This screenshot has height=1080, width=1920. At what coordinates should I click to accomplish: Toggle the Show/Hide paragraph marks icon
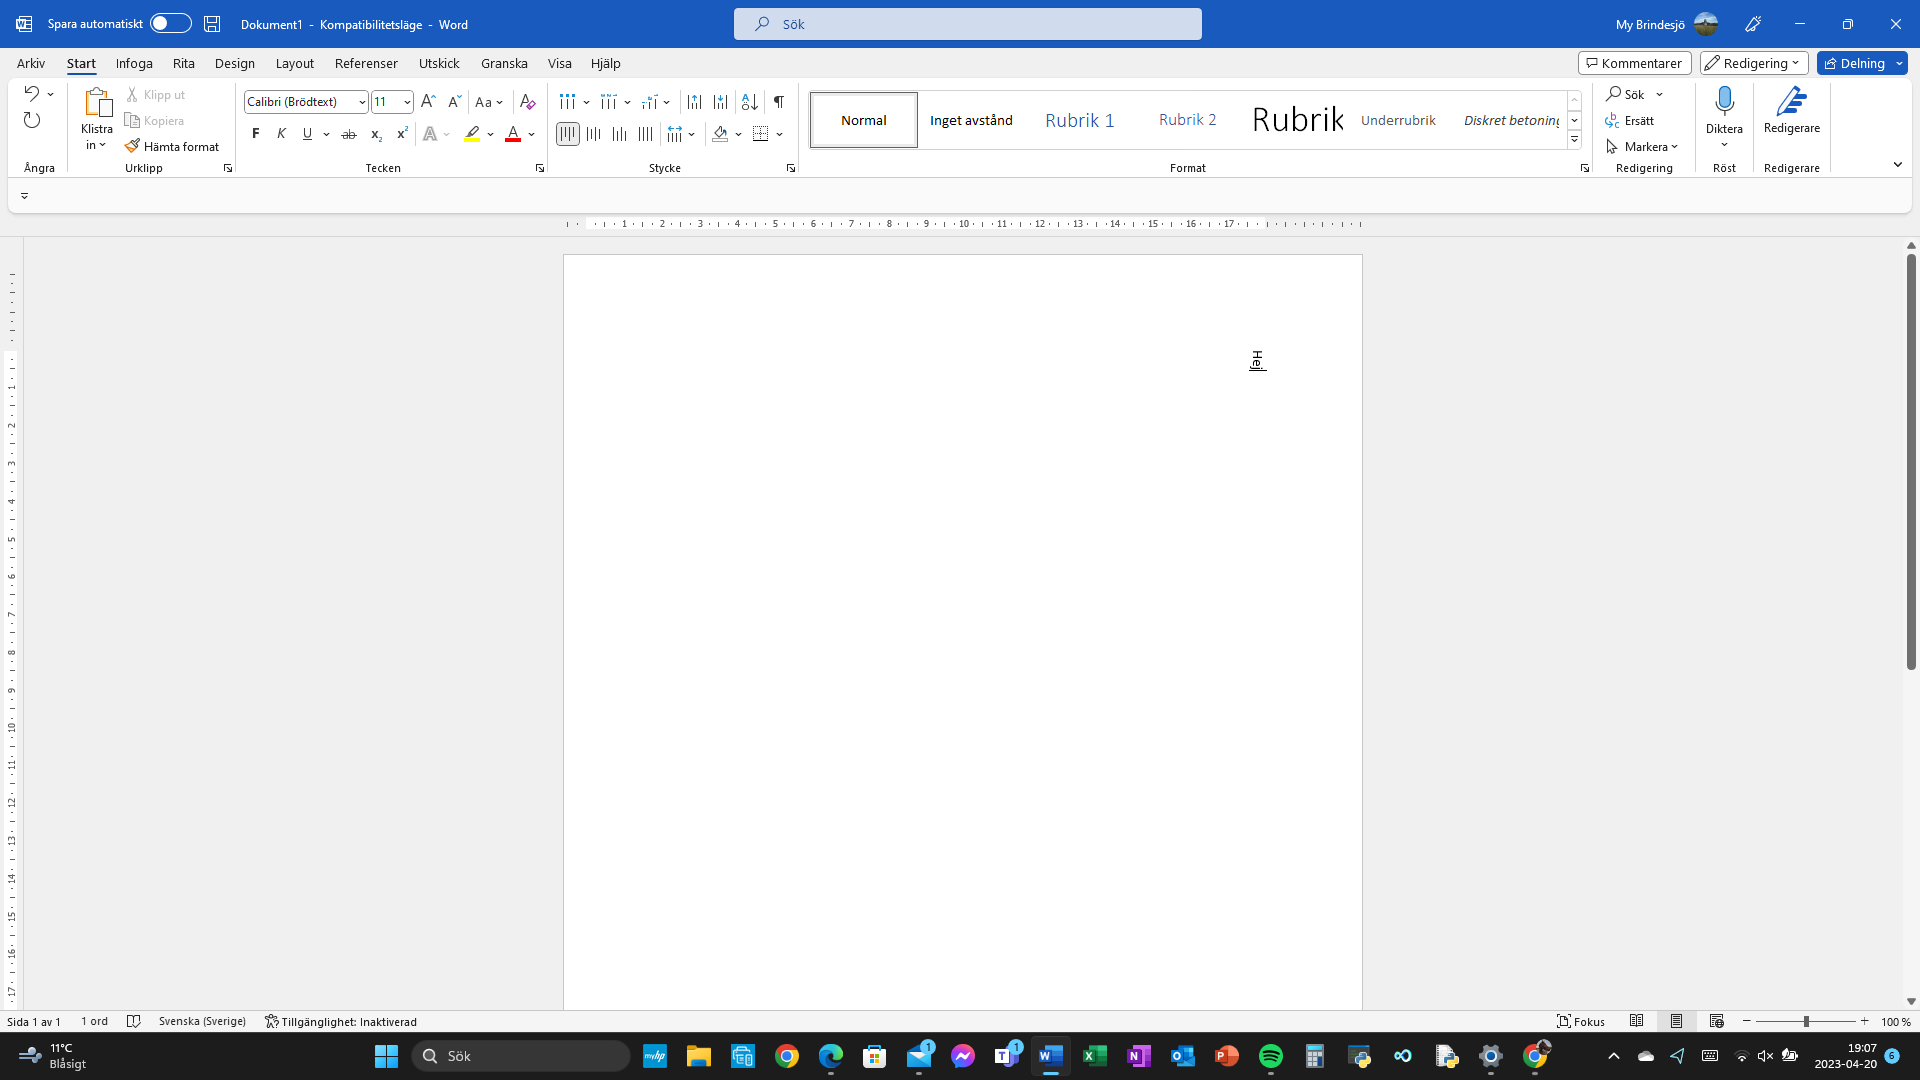click(x=778, y=102)
